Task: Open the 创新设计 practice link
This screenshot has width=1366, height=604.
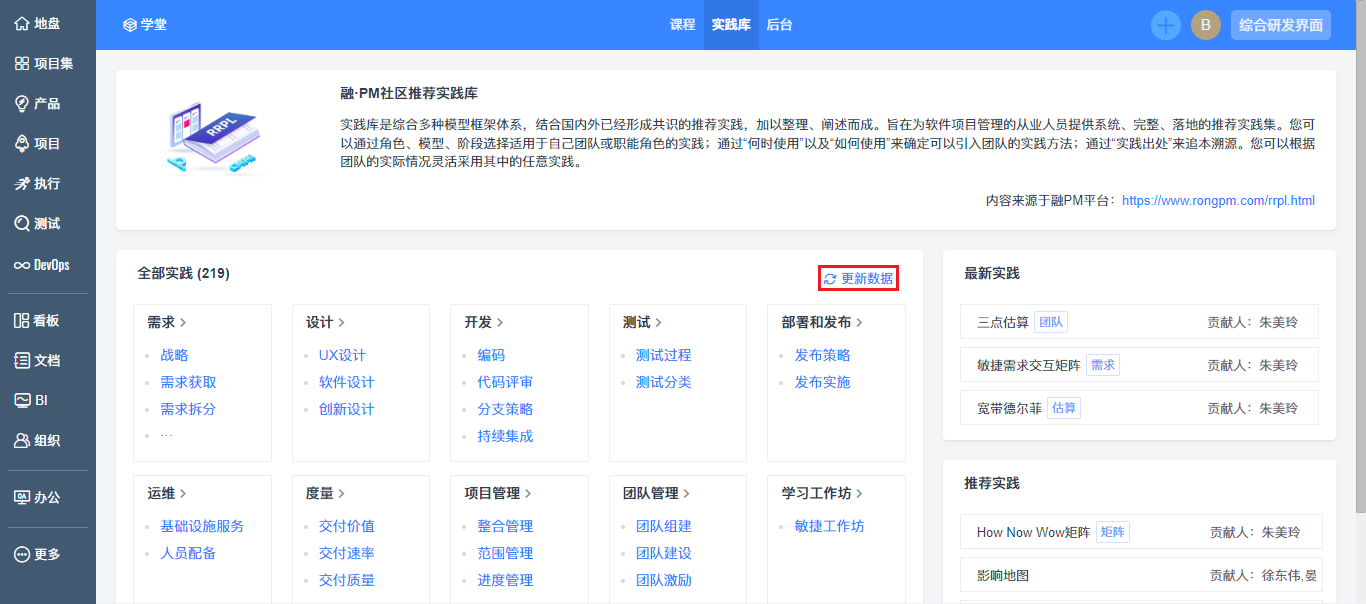Action: click(x=347, y=409)
